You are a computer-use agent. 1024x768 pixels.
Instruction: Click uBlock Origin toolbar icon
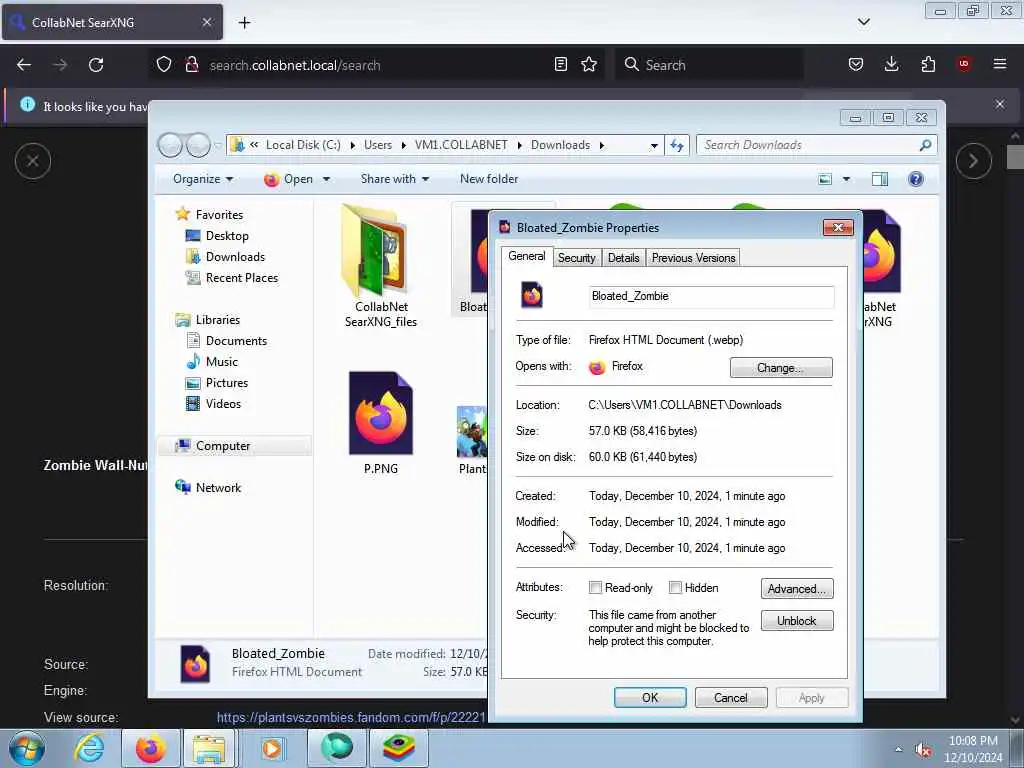pyautogui.click(x=964, y=64)
